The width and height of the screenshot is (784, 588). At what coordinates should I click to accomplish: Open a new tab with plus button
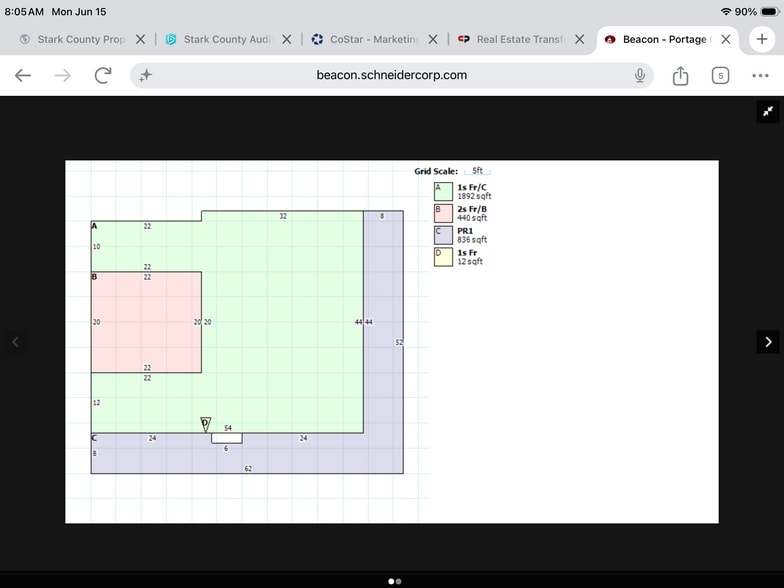point(762,39)
